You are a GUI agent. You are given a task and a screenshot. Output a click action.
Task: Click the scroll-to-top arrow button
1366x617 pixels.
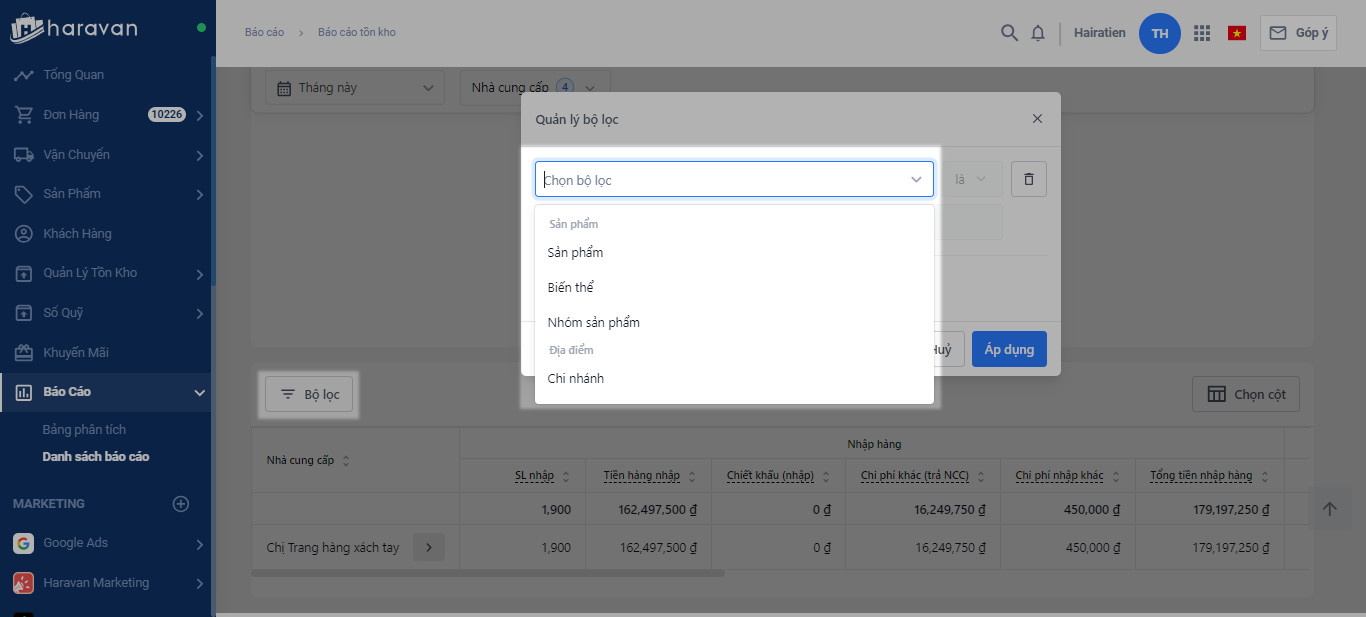[x=1329, y=509]
